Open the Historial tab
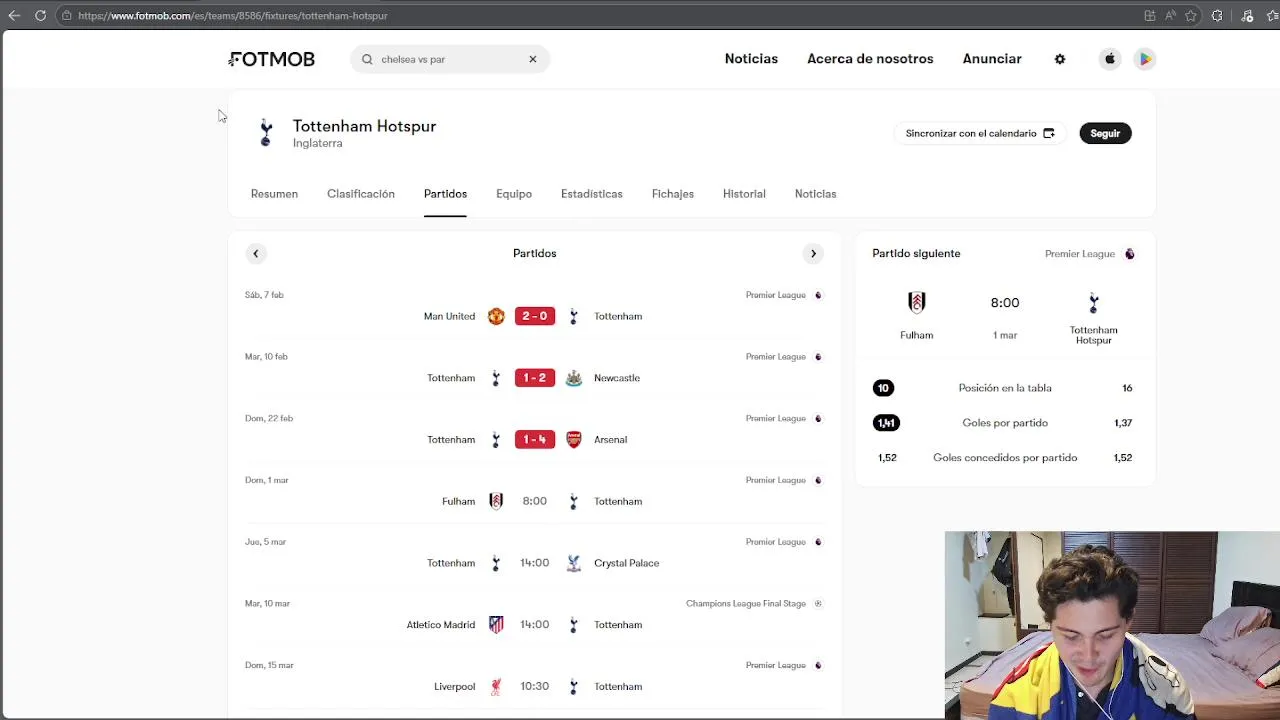 point(744,194)
